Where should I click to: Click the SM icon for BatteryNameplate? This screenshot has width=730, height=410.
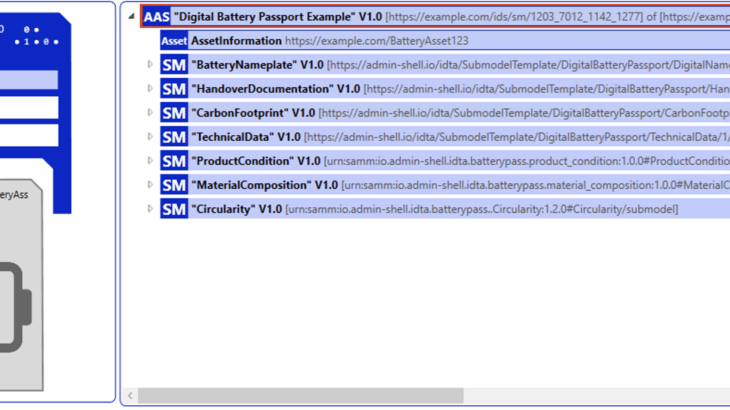pyautogui.click(x=174, y=65)
